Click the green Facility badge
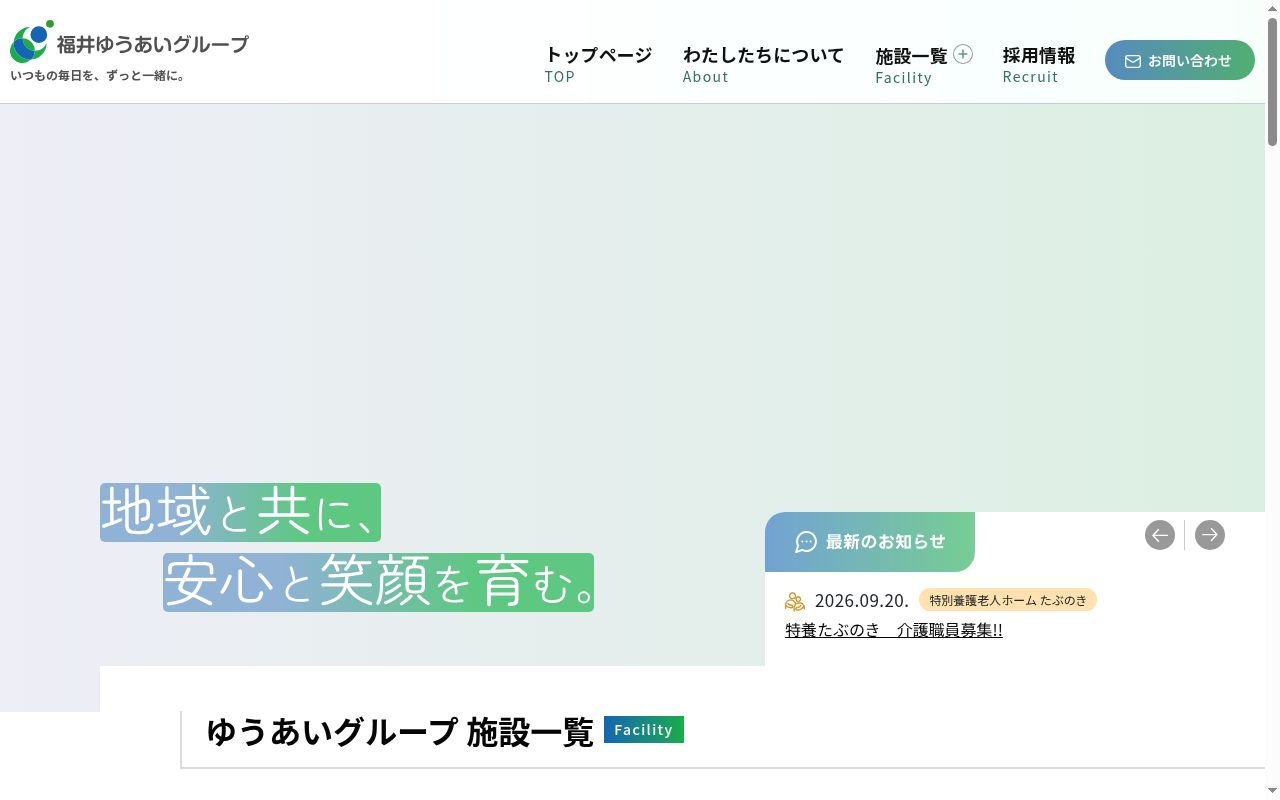The height and width of the screenshot is (800, 1280). (644, 730)
